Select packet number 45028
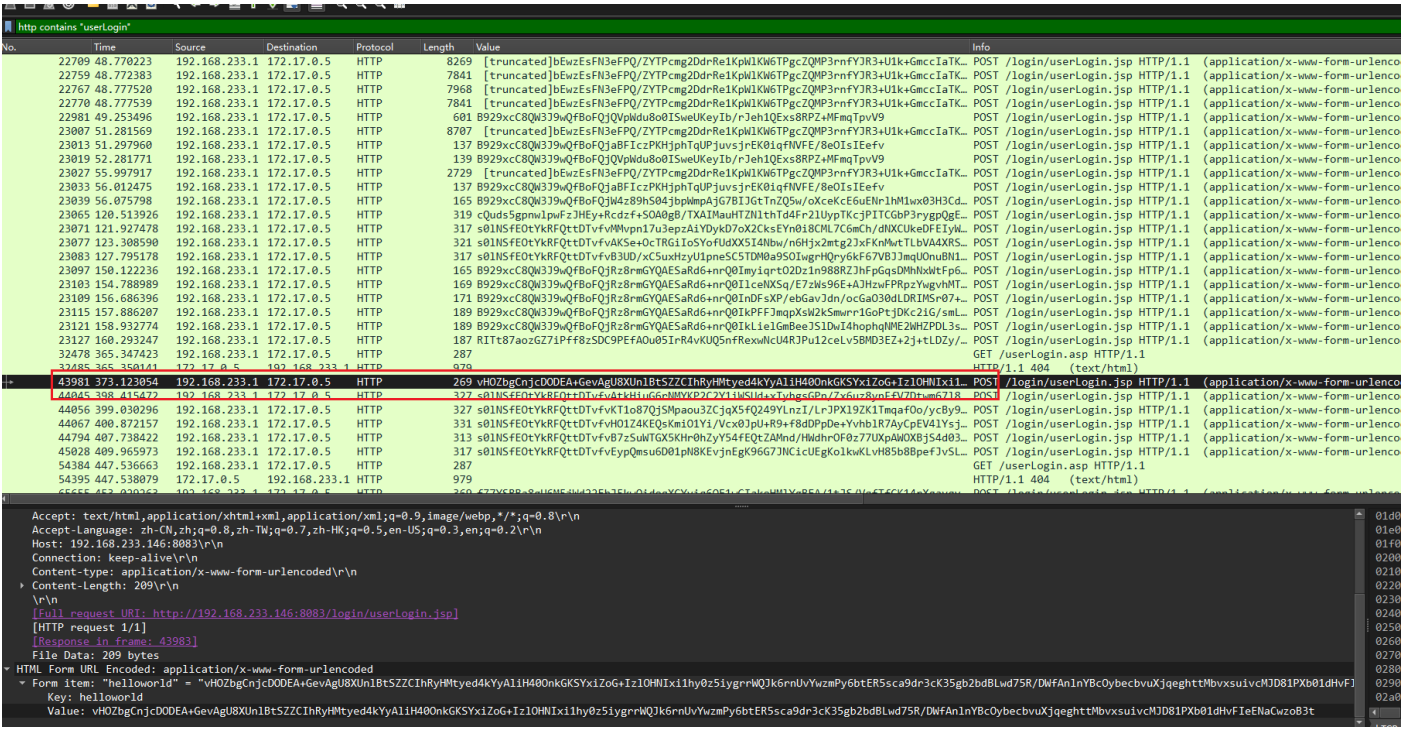 [x=700, y=451]
